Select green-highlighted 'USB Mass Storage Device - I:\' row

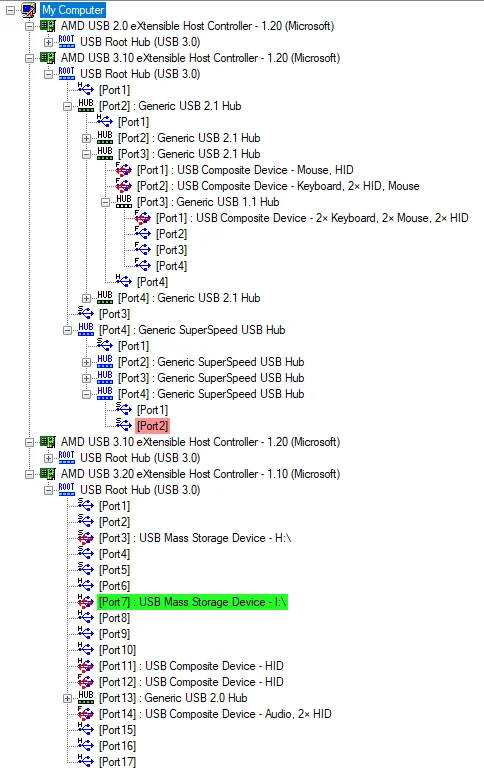[192, 602]
